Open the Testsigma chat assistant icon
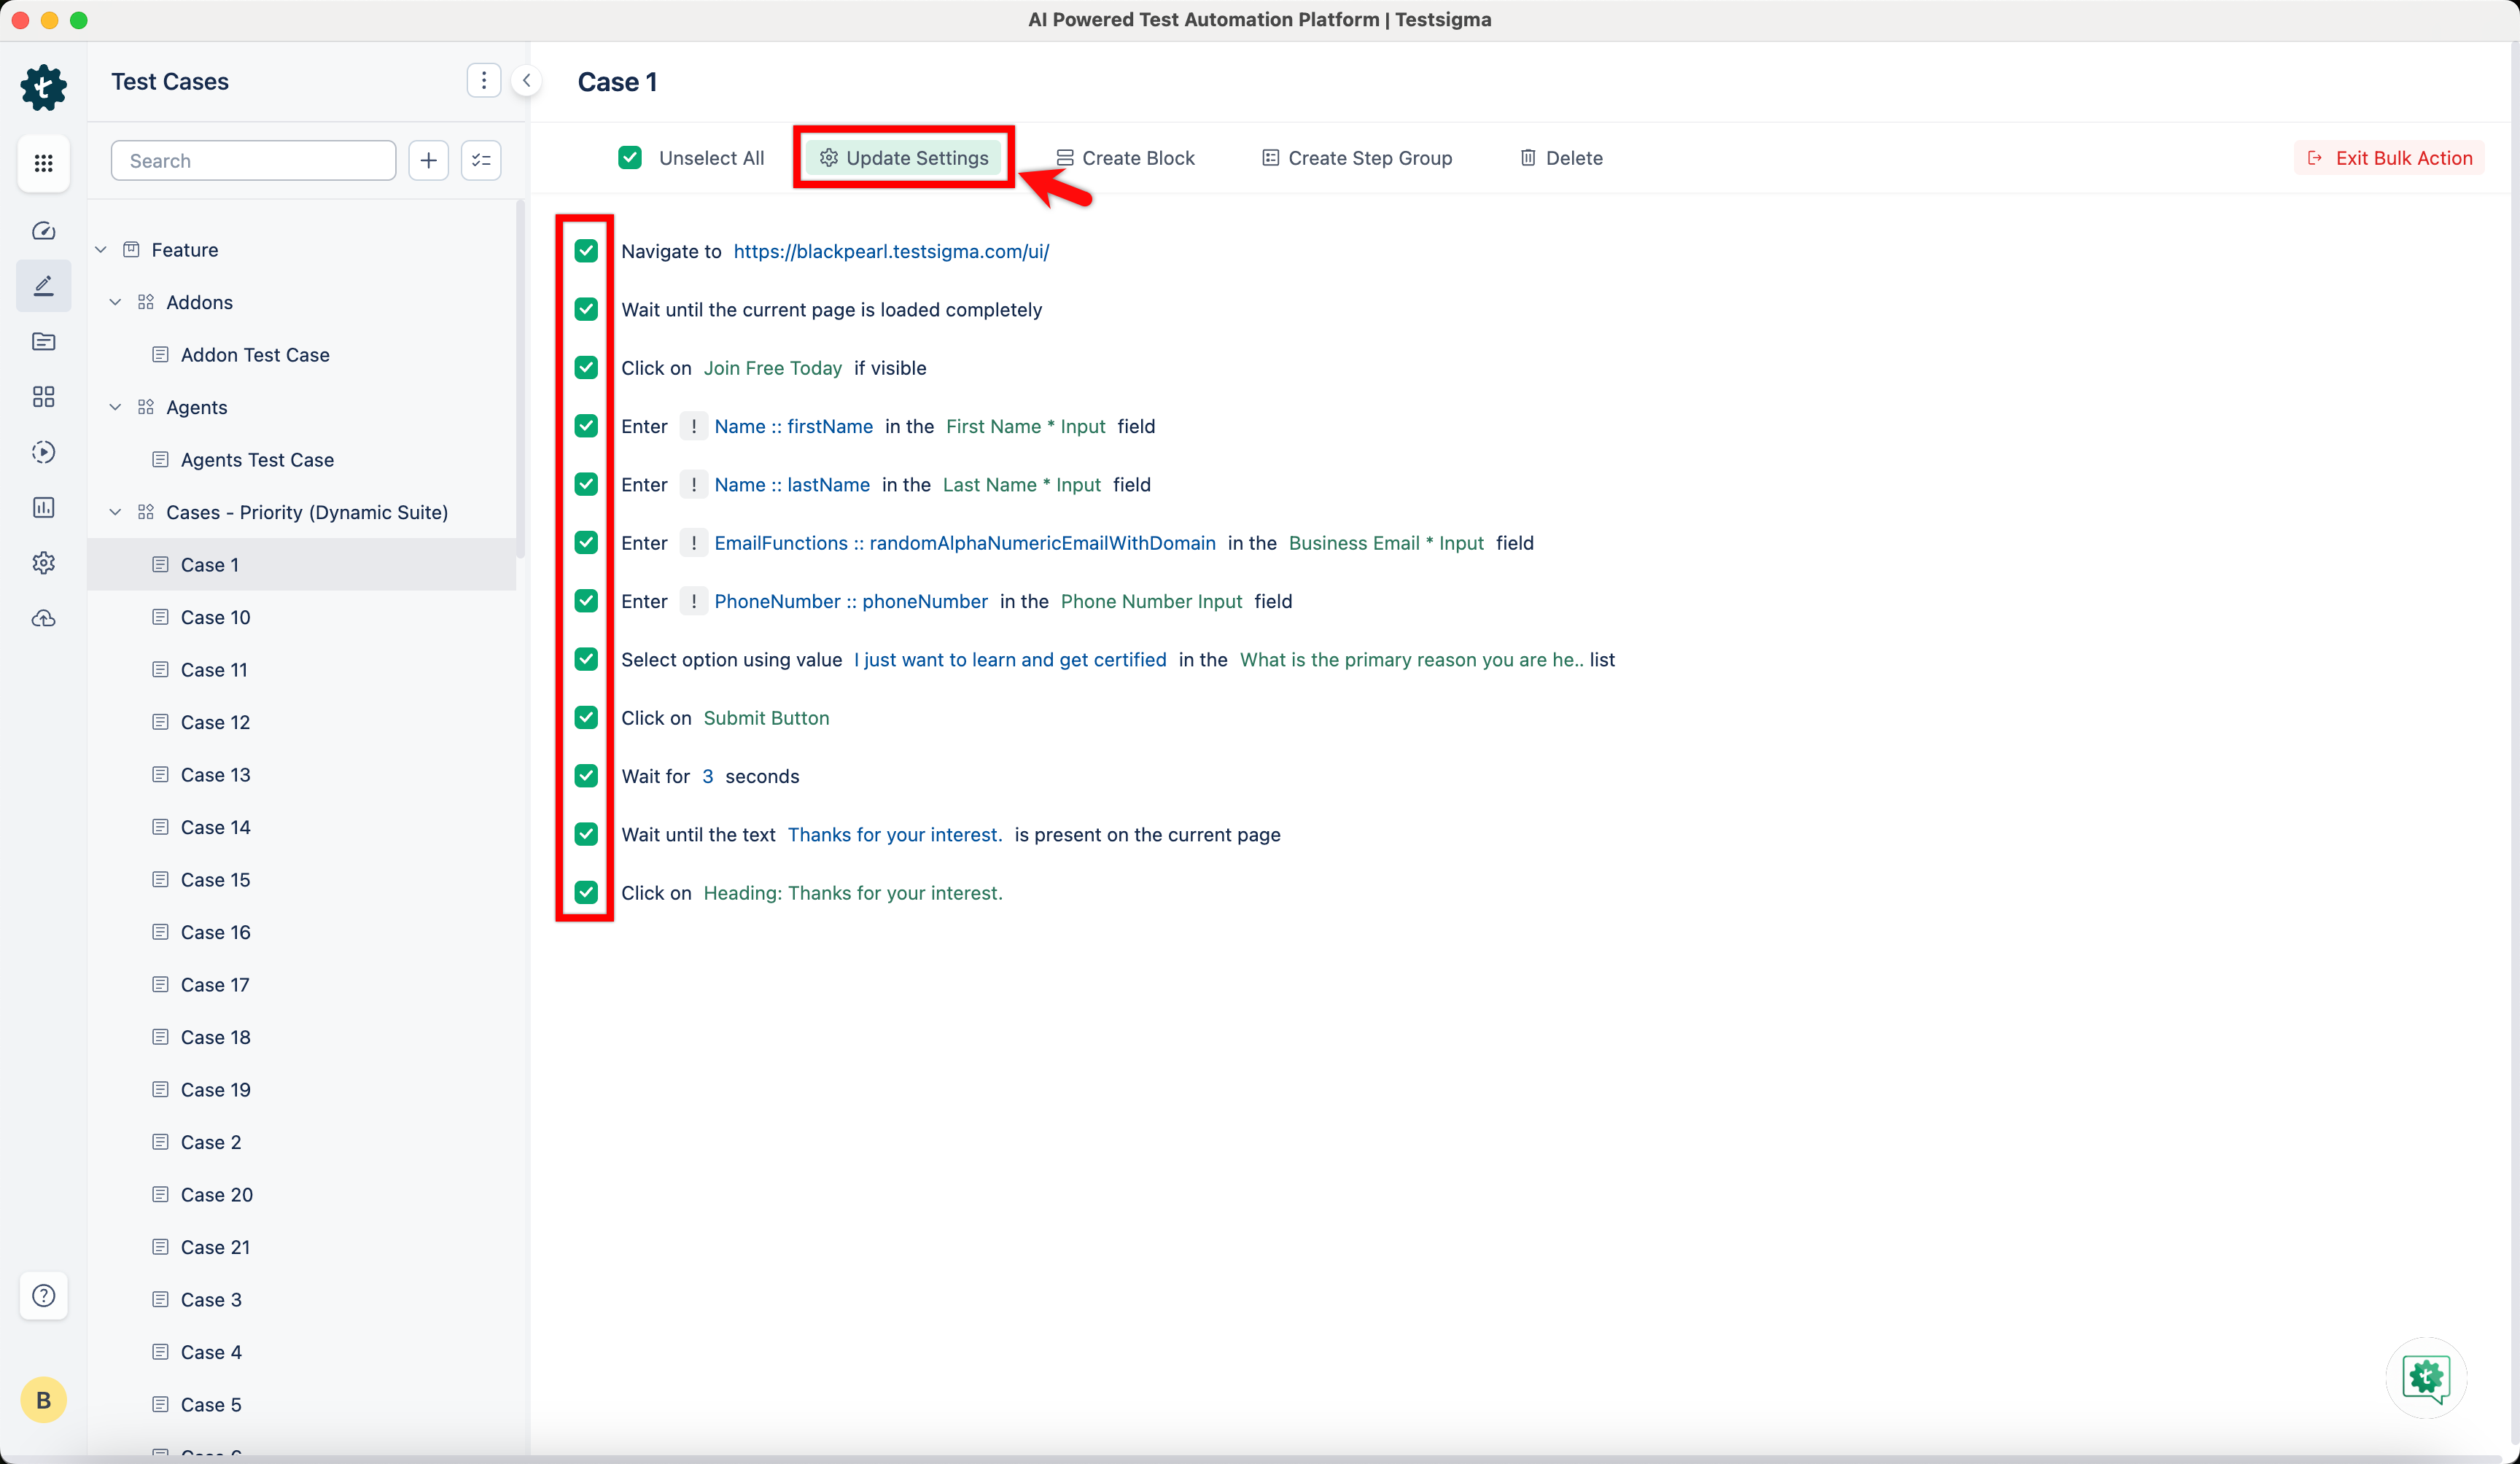Screen dimensions: 2520x1464 pos(2425,1378)
